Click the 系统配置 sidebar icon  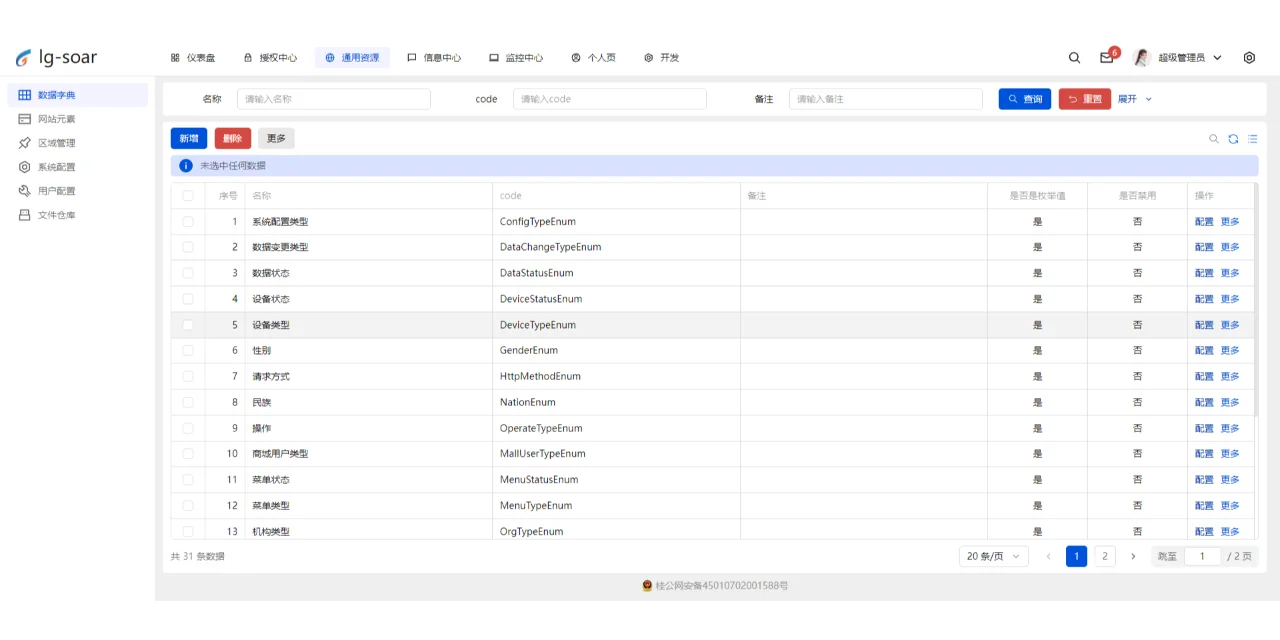point(25,167)
